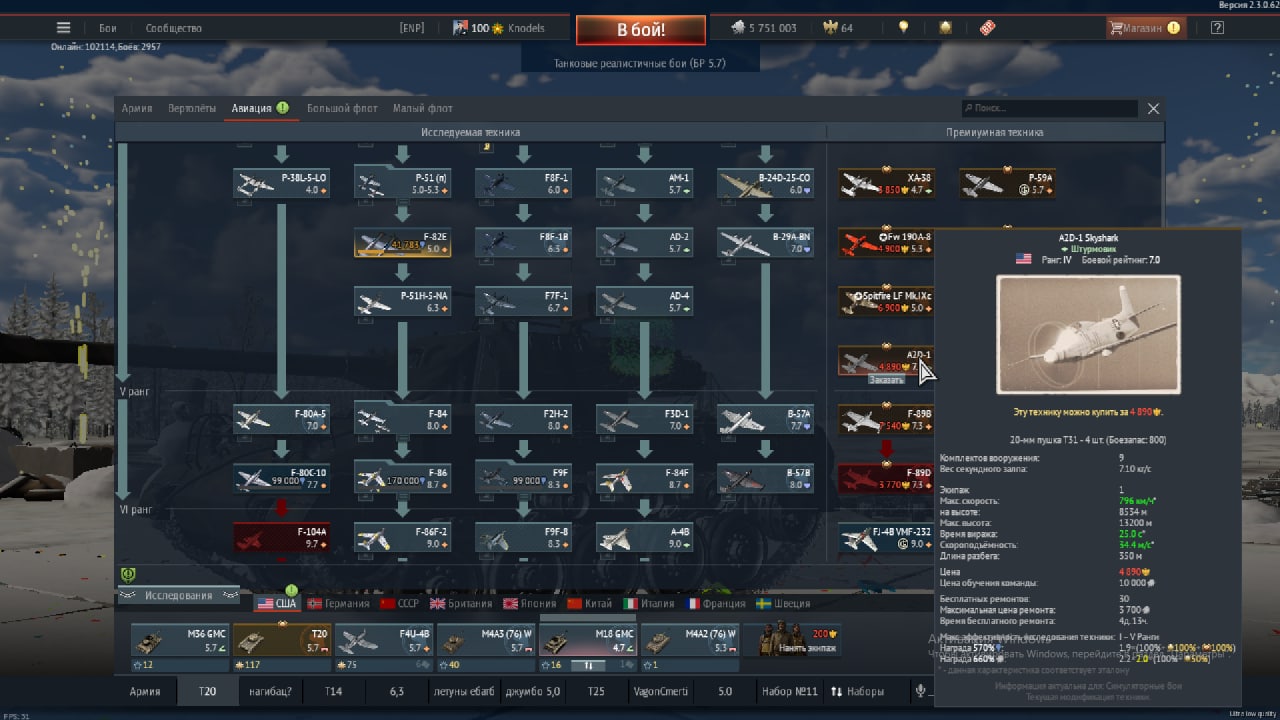The width and height of the screenshot is (1280, 720).
Task: Open the main hamburger menu
Action: tap(63, 28)
